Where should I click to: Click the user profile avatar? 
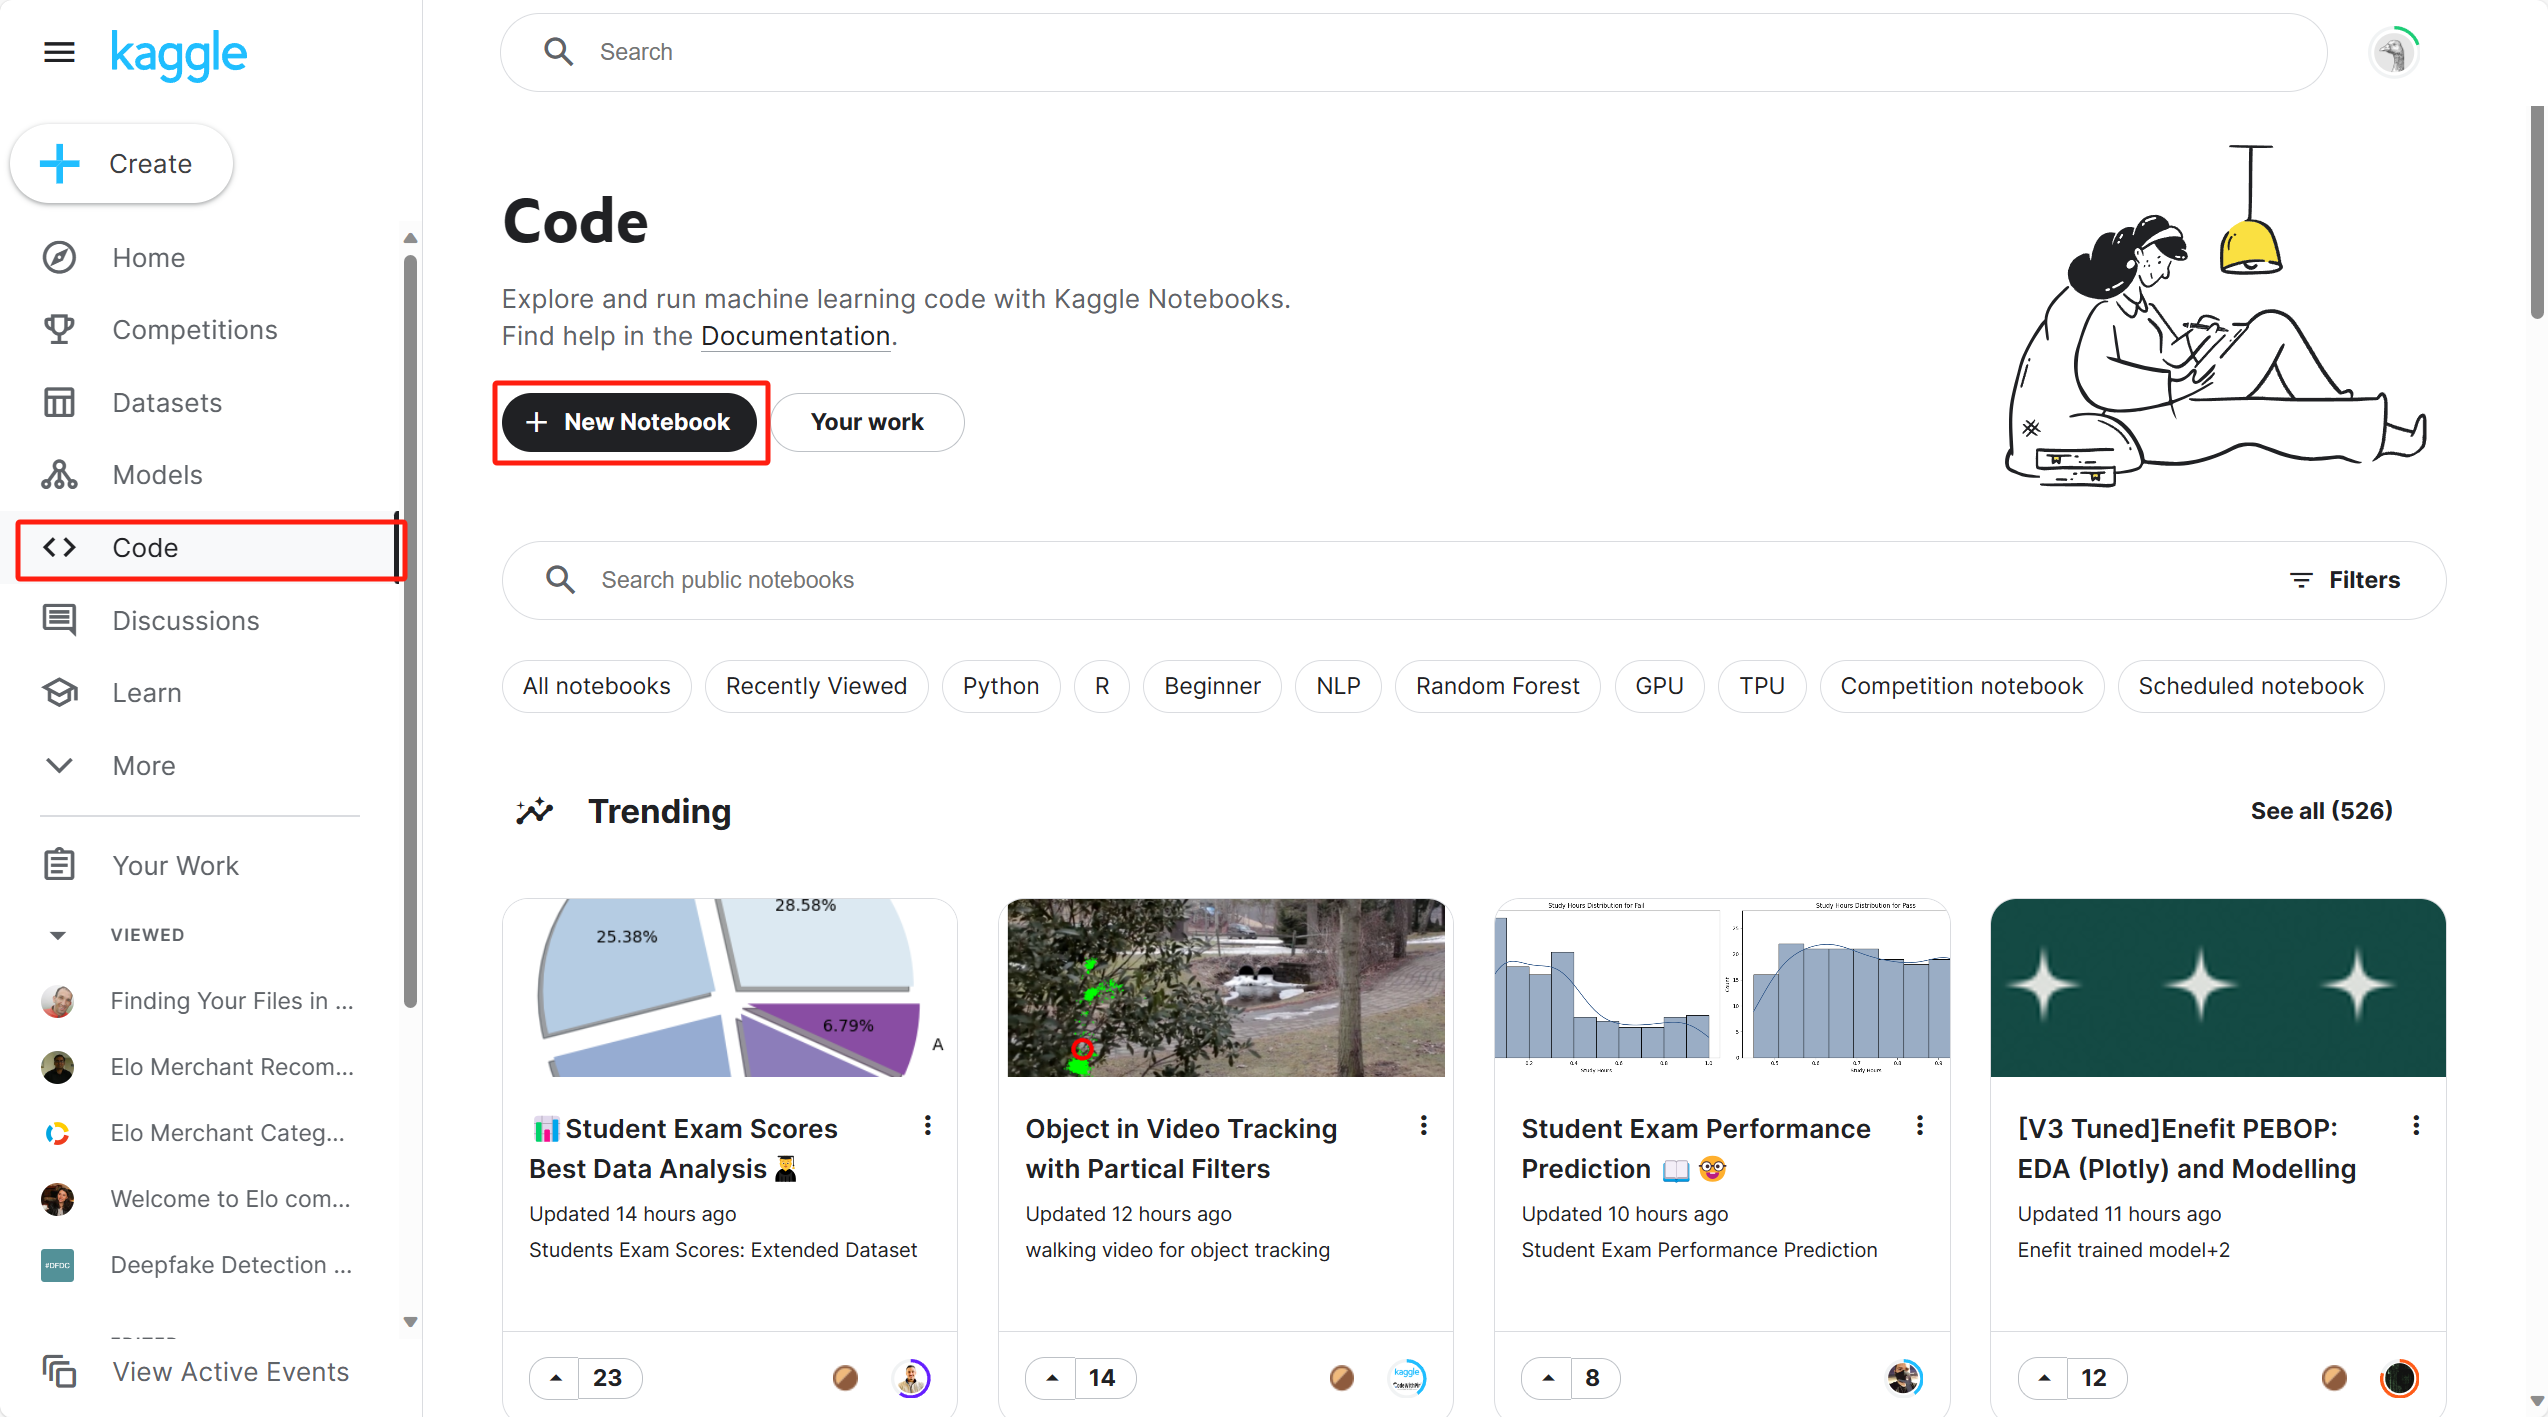[2394, 52]
